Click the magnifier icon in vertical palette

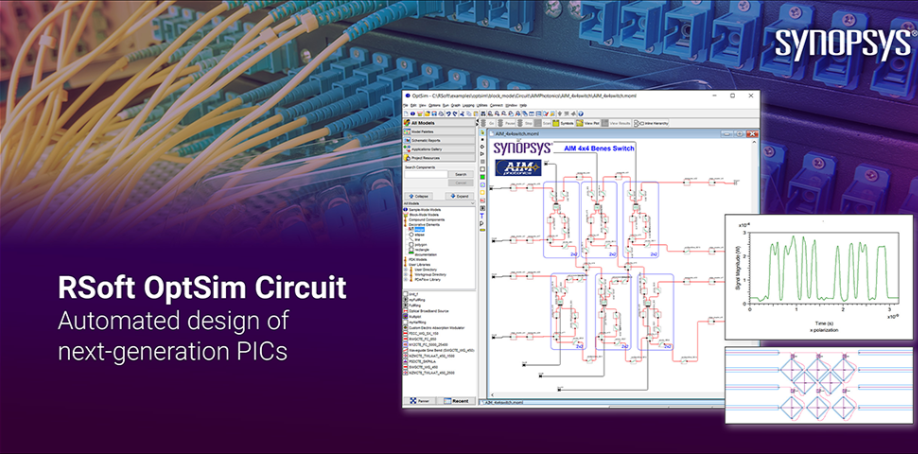pos(482,224)
